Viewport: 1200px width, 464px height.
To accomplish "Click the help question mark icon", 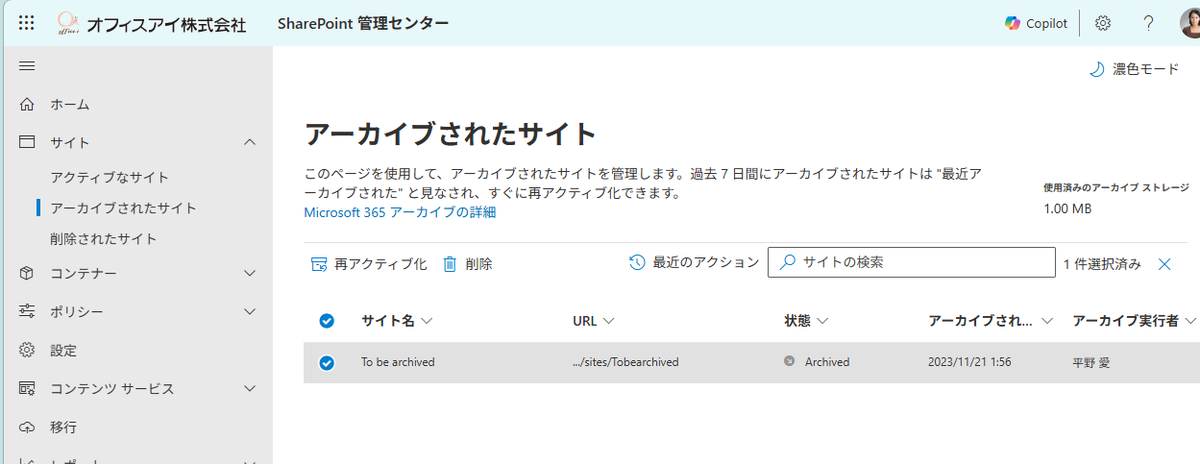I will click(1149, 23).
